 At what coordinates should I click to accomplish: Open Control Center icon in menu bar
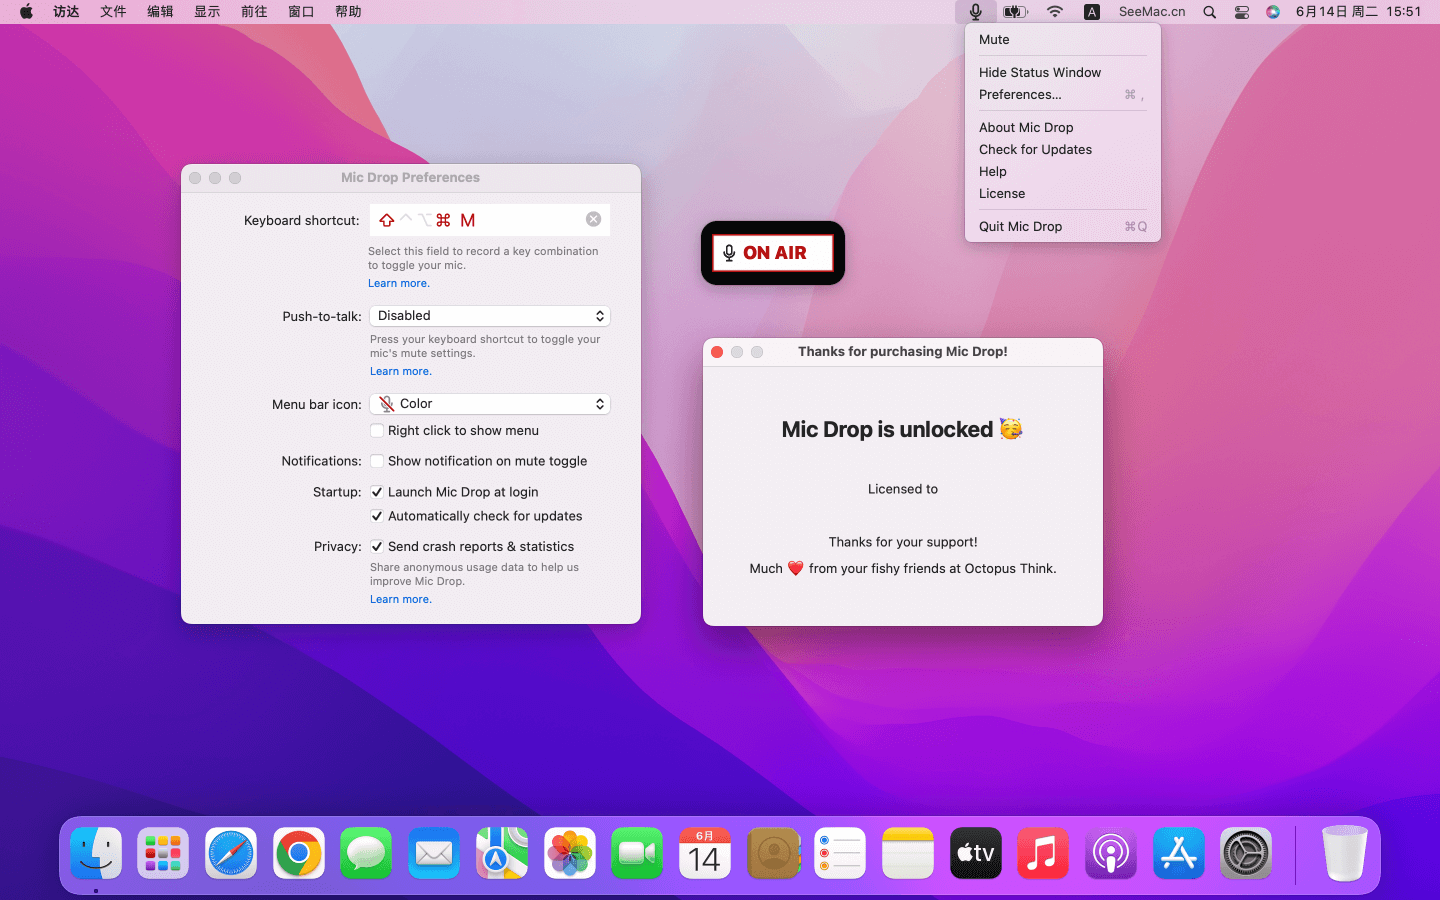tap(1242, 12)
